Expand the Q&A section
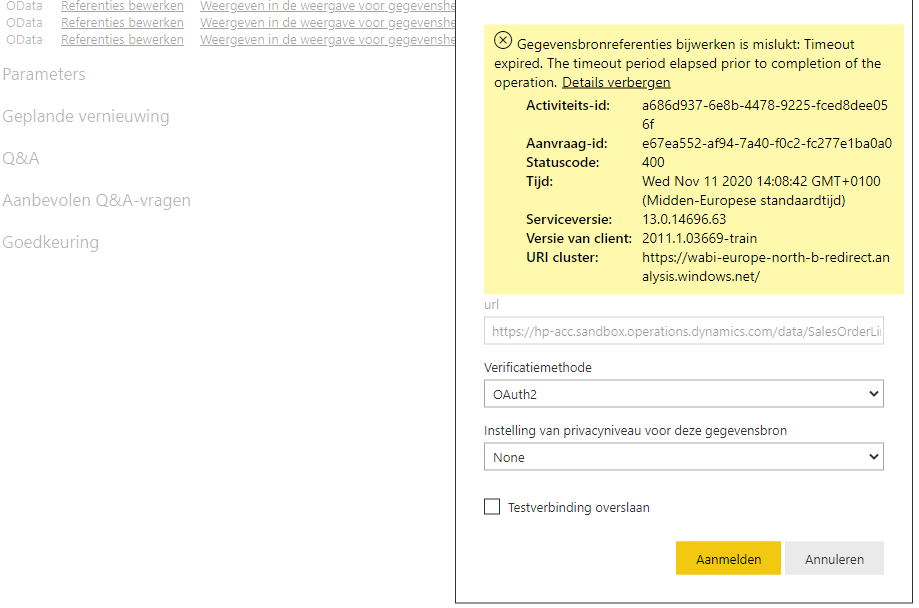Screen dimensions: 919x608 (21, 158)
